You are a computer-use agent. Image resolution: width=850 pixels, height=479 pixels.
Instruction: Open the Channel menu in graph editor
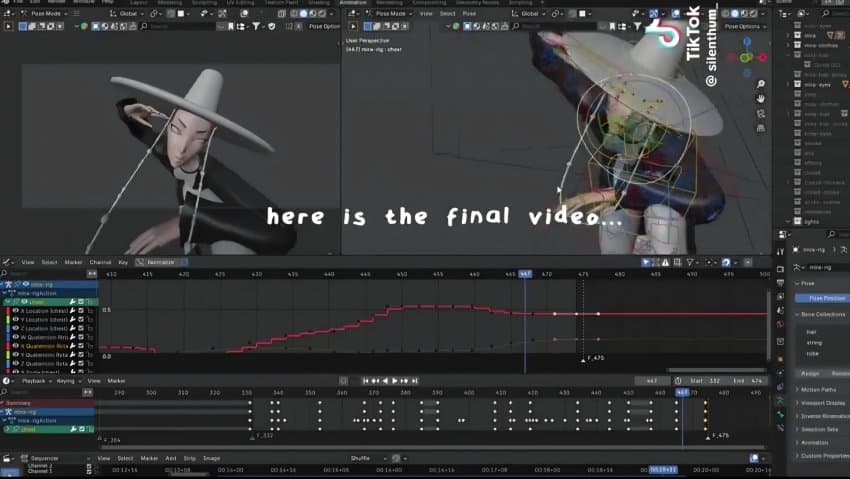(100, 262)
